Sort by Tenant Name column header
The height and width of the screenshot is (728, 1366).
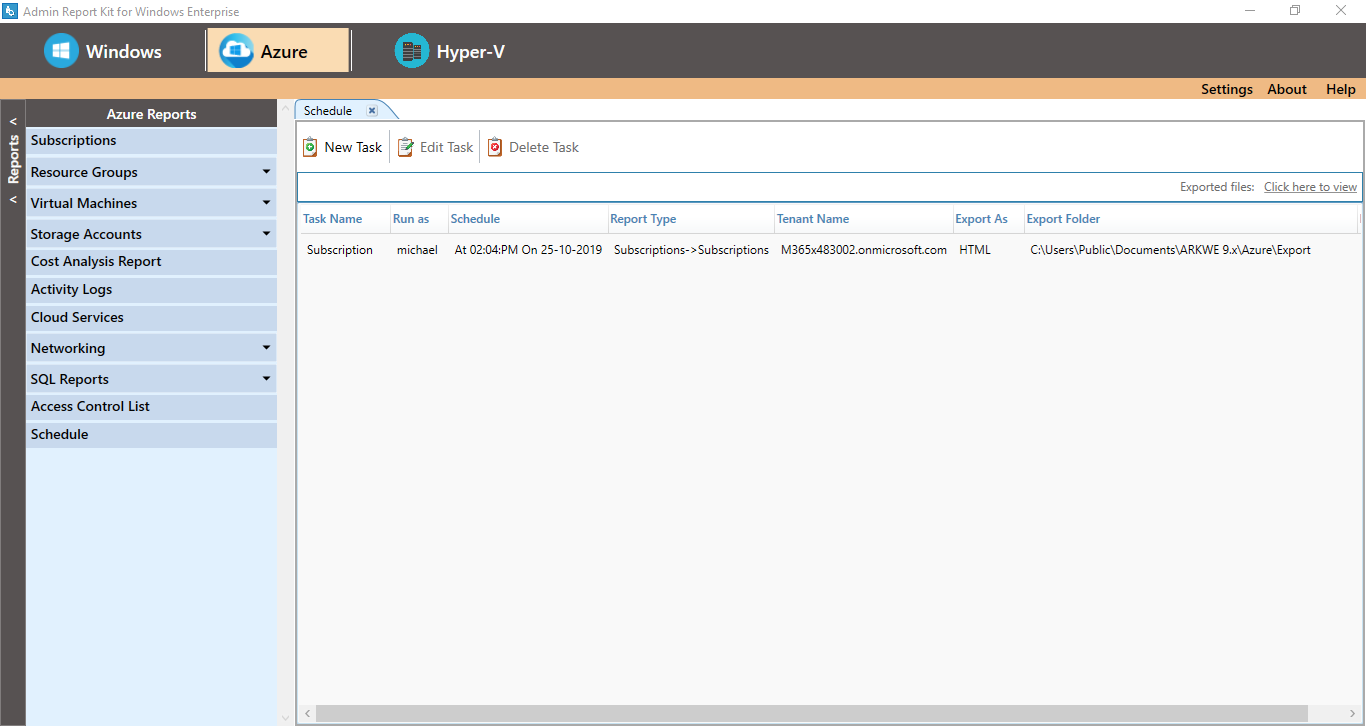pyautogui.click(x=813, y=219)
